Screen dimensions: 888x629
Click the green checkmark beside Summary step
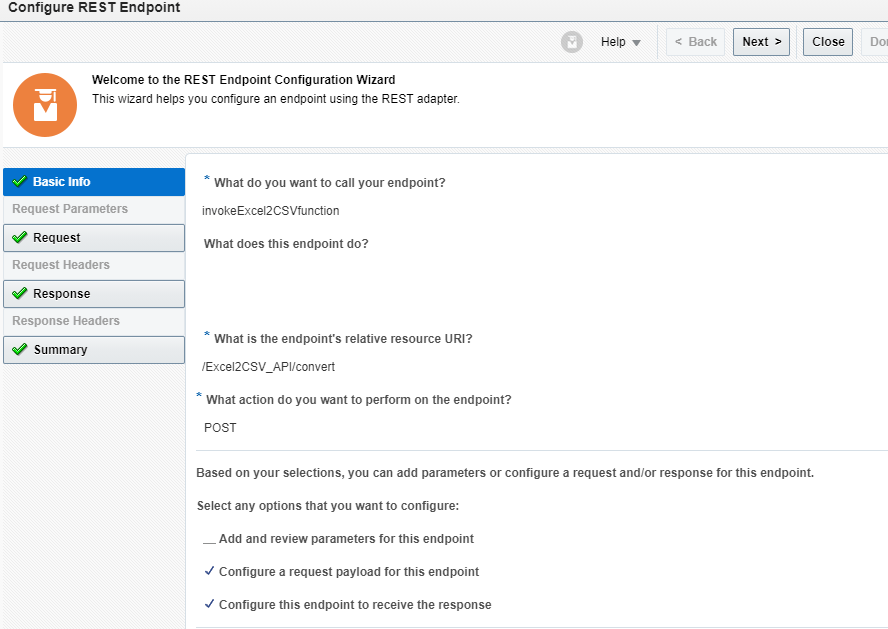click(x=19, y=350)
